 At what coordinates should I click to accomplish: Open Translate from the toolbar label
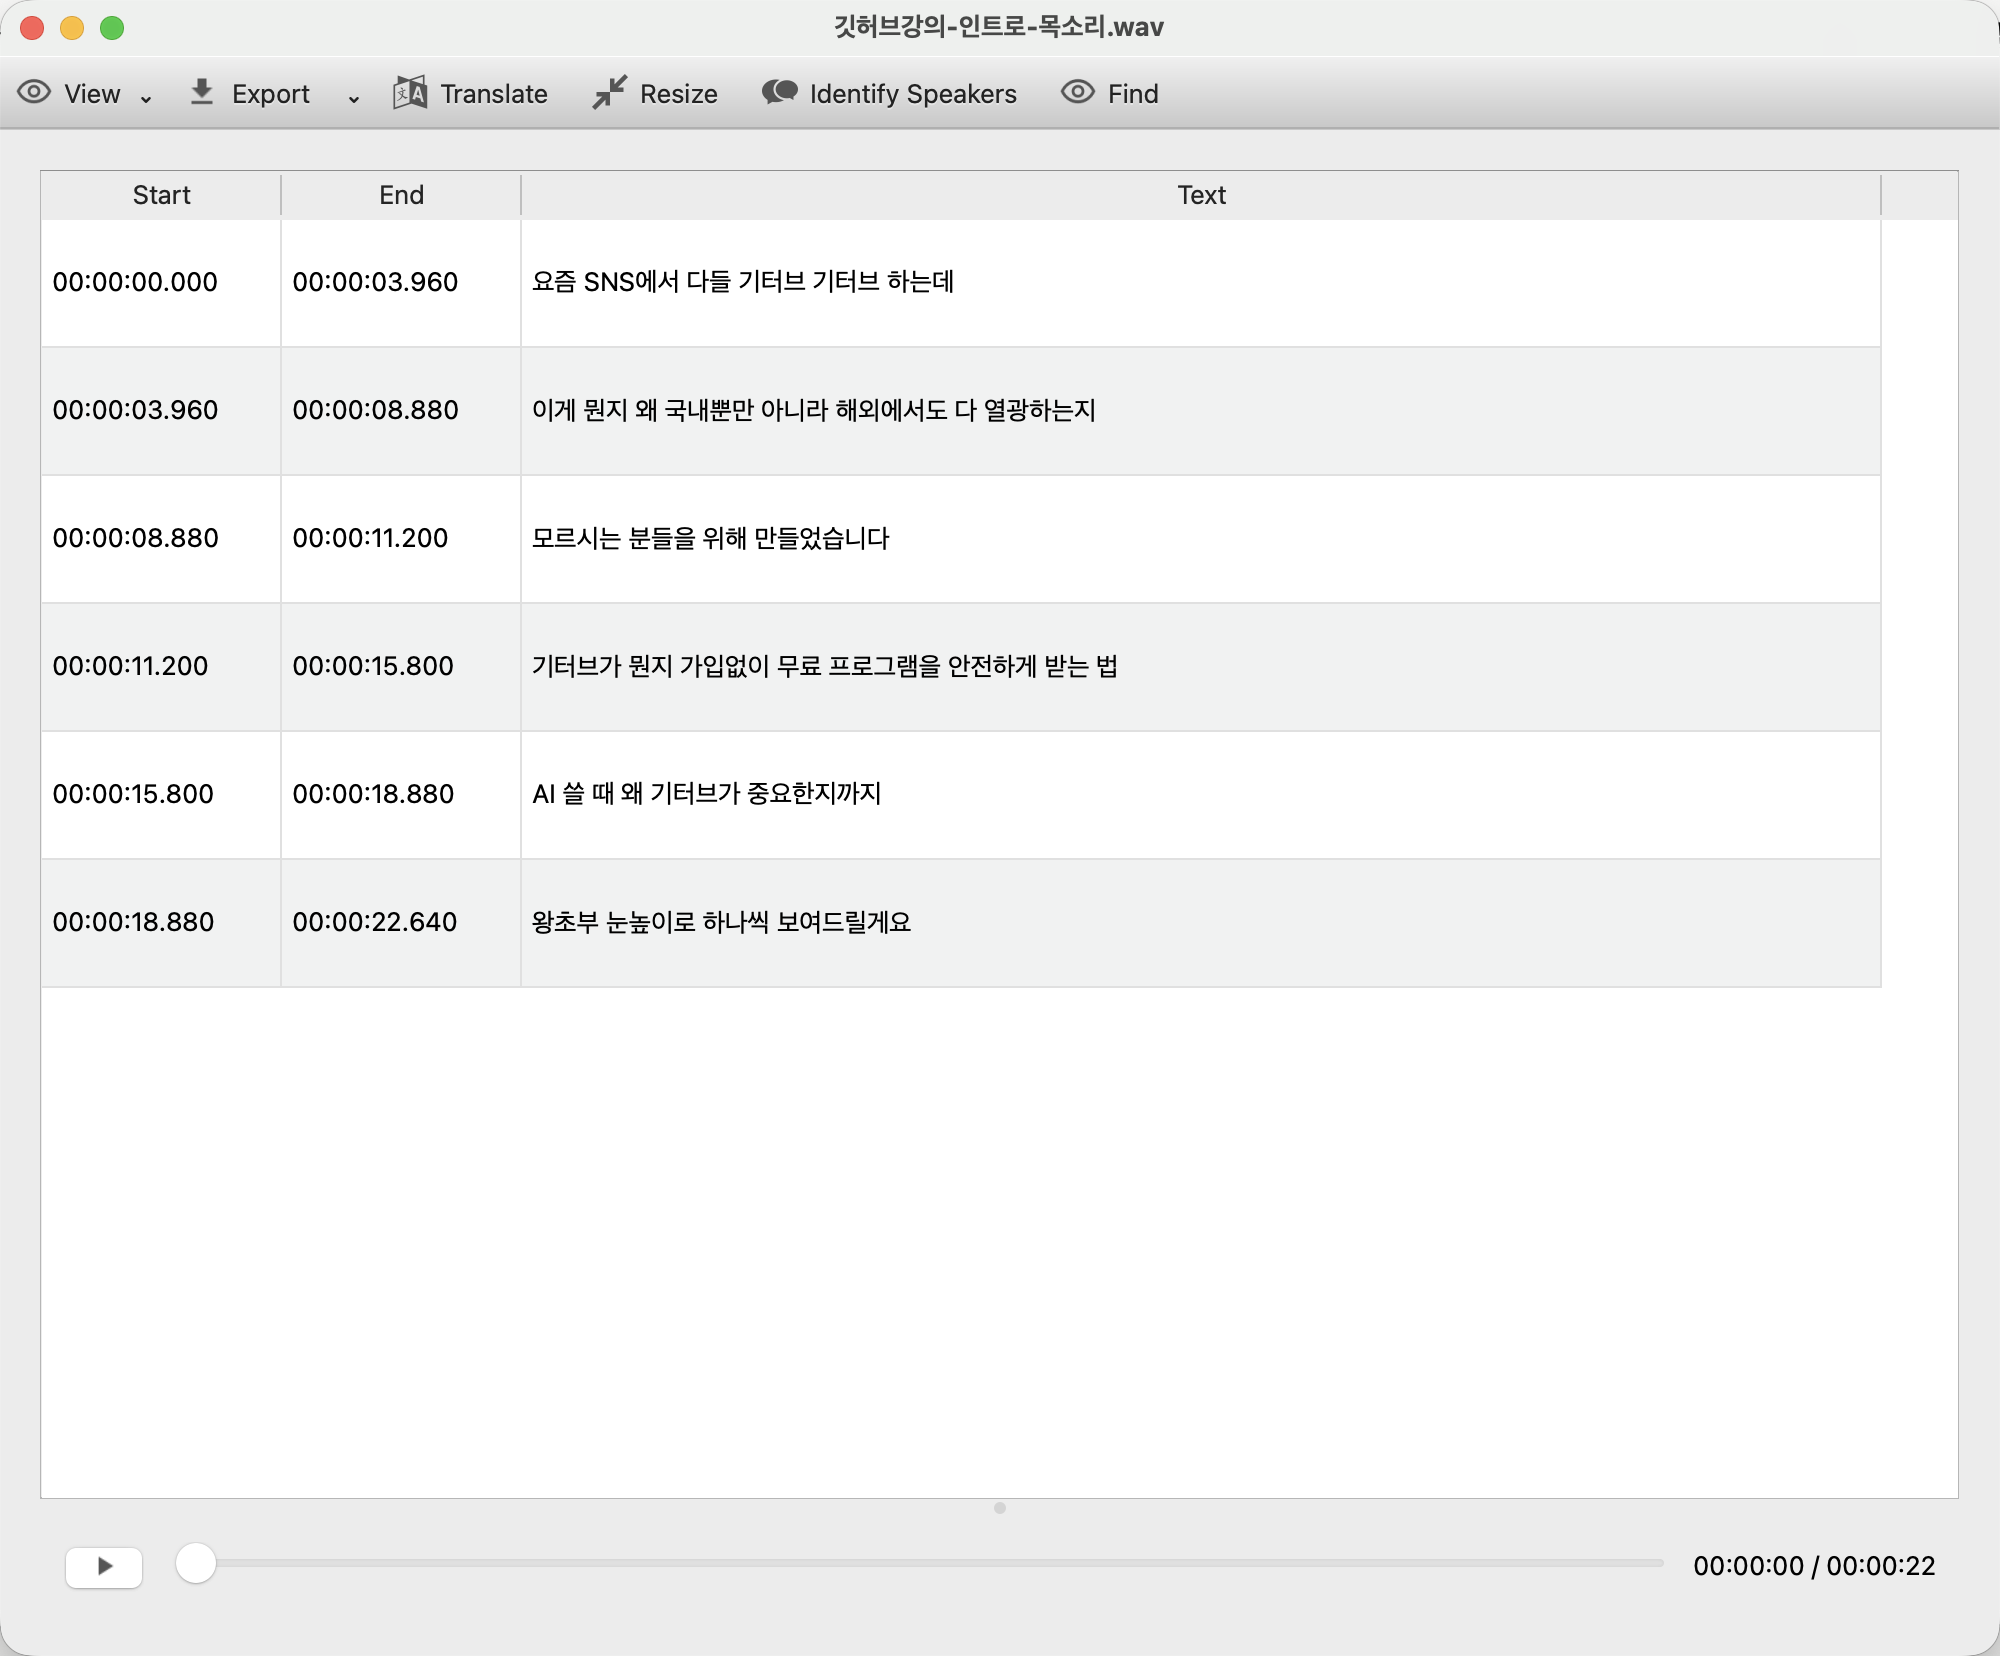click(x=494, y=94)
